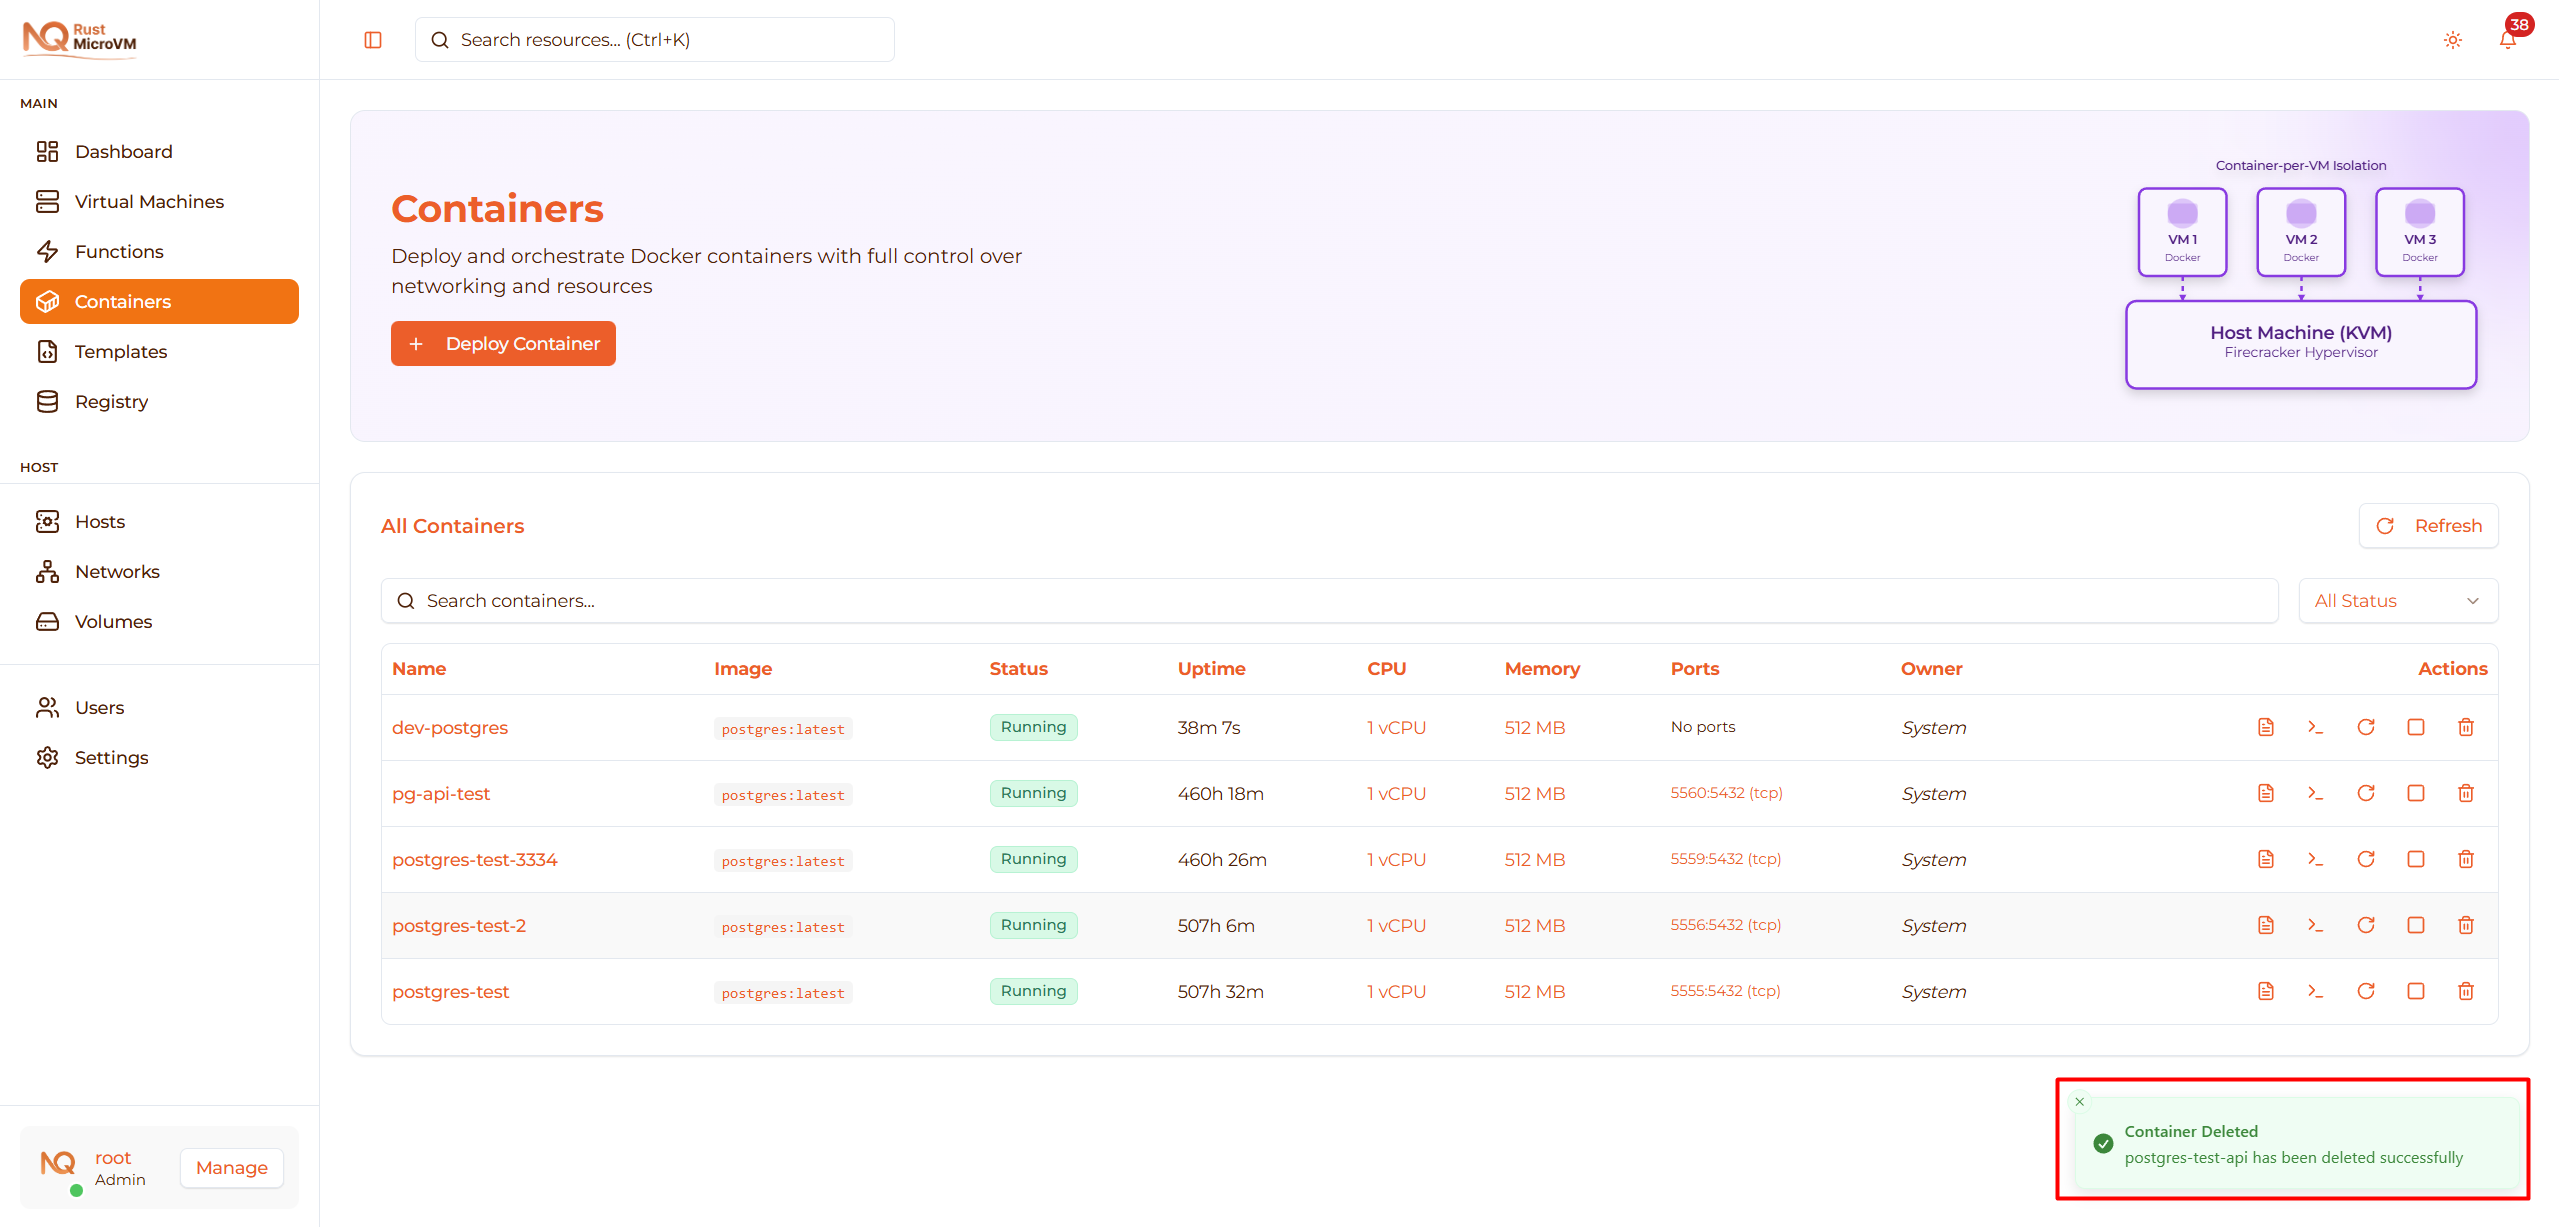Delete the postgres-test container
This screenshot has height=1227, width=2559.
point(2465,991)
